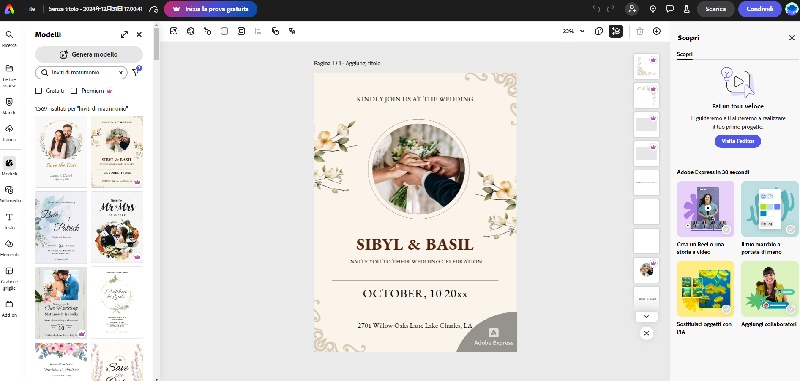
Task: Click the page background color swatch in toolbar
Action: point(224,31)
